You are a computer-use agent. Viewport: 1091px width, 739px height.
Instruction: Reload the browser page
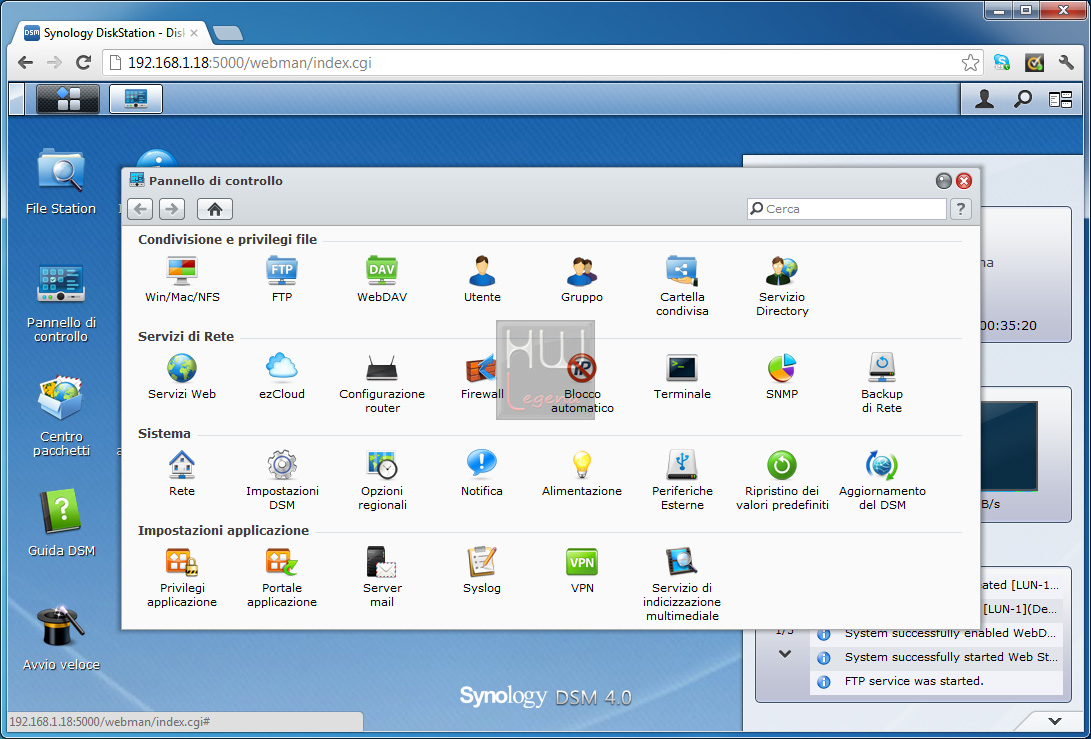(x=83, y=63)
